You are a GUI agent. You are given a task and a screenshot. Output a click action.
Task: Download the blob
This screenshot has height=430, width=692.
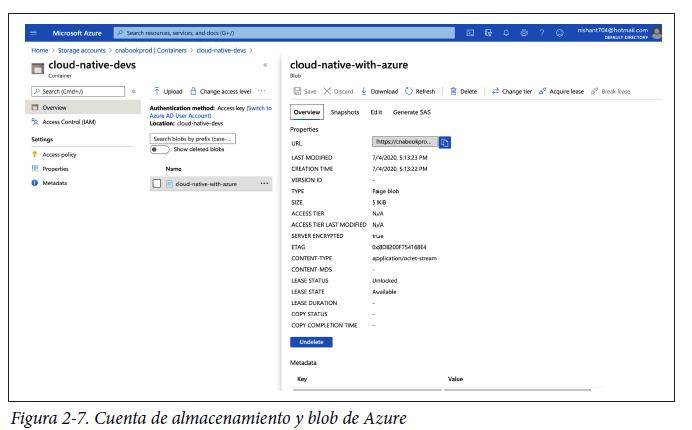(379, 91)
